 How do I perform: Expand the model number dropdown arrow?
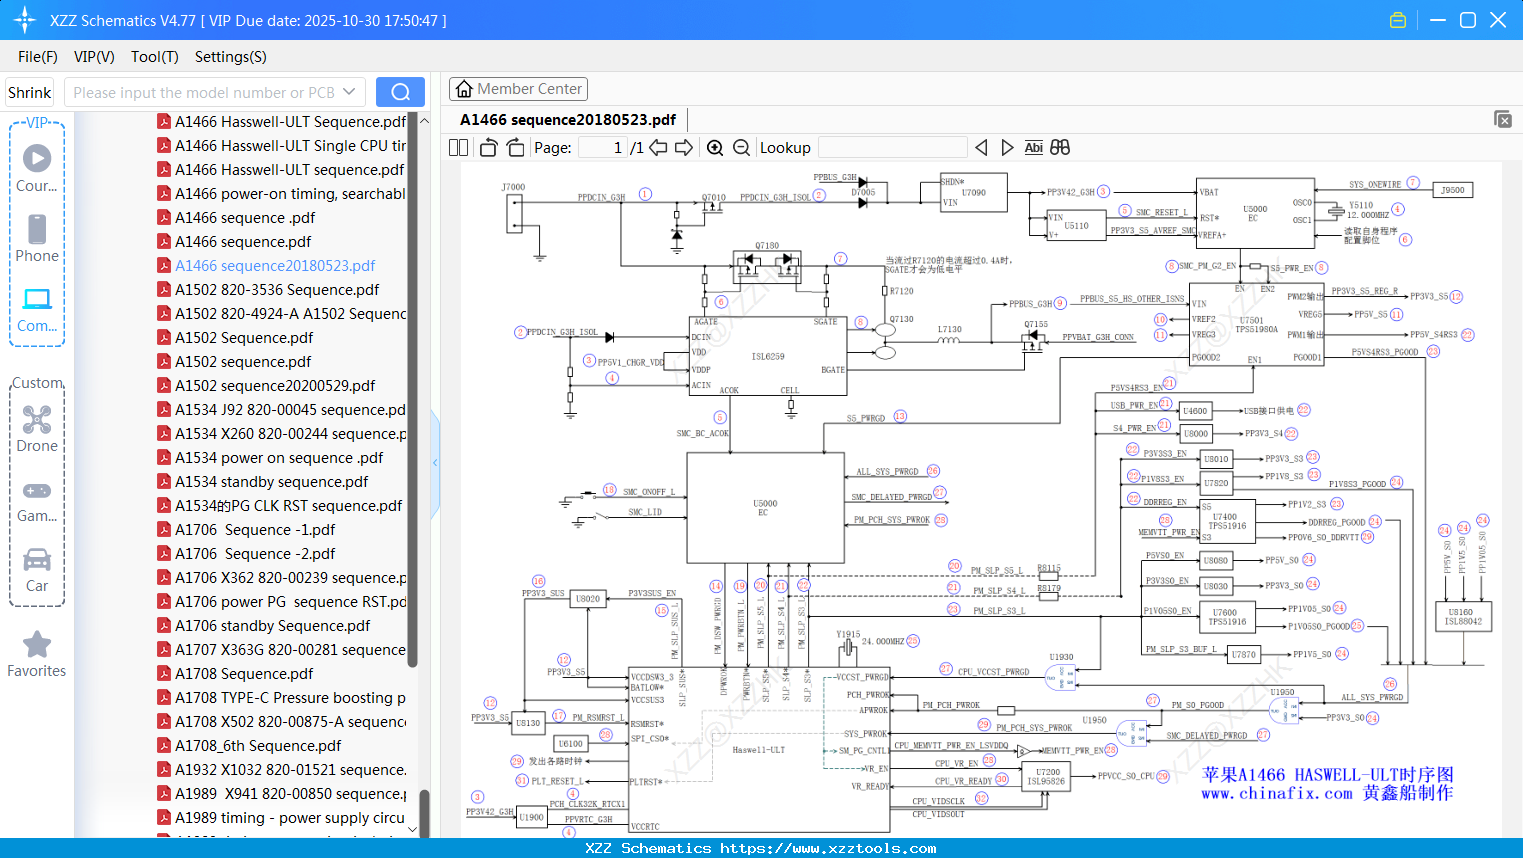pyautogui.click(x=349, y=92)
